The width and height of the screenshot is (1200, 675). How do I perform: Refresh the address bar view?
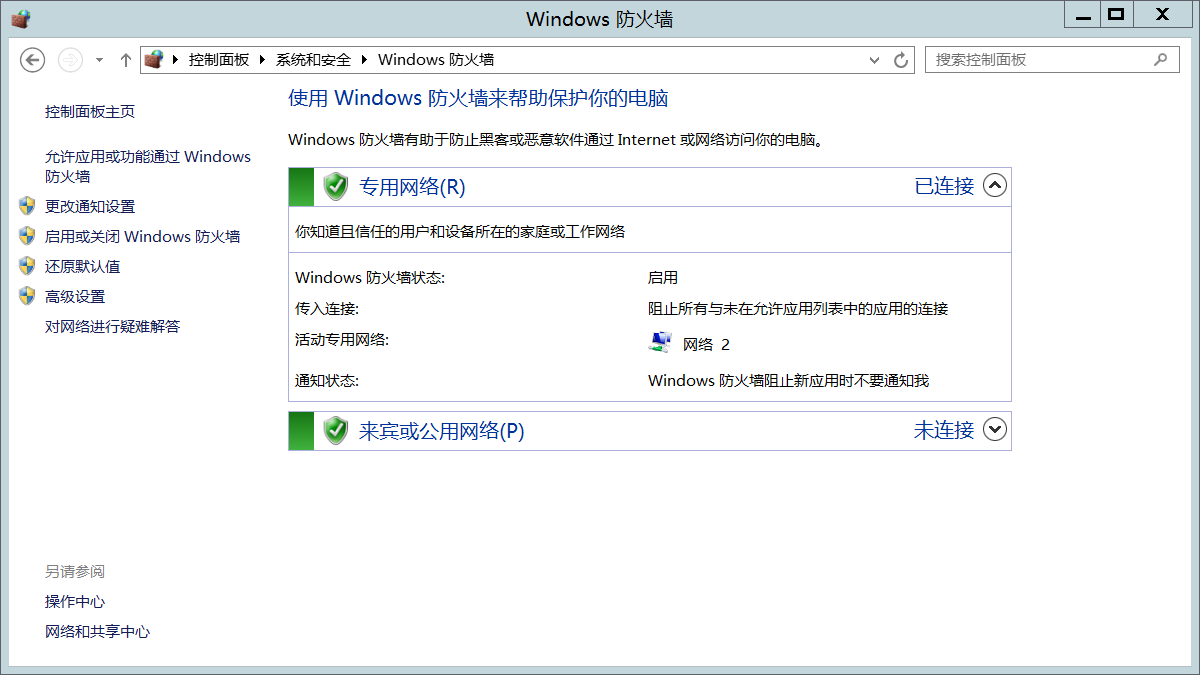pos(901,60)
